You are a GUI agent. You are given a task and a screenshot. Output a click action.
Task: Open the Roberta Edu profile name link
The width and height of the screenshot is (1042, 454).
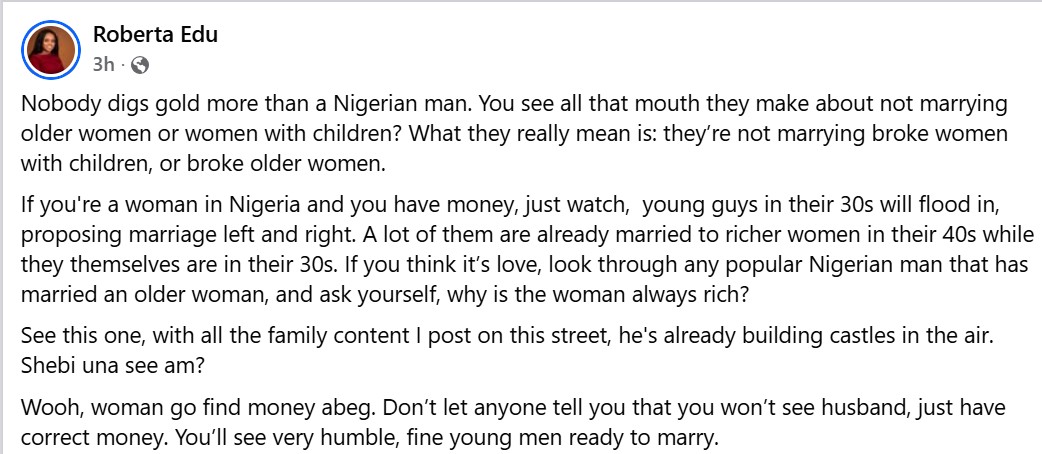coord(155,35)
